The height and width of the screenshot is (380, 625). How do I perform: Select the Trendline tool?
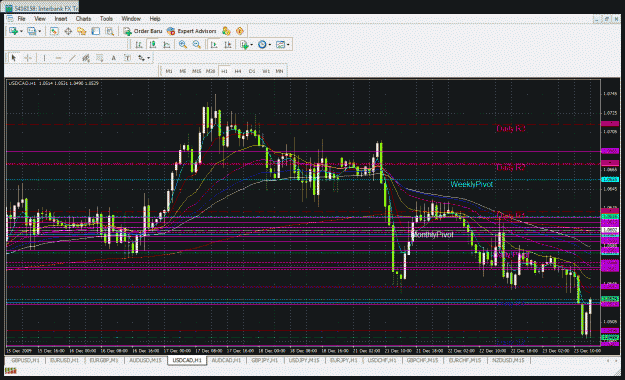[72, 58]
